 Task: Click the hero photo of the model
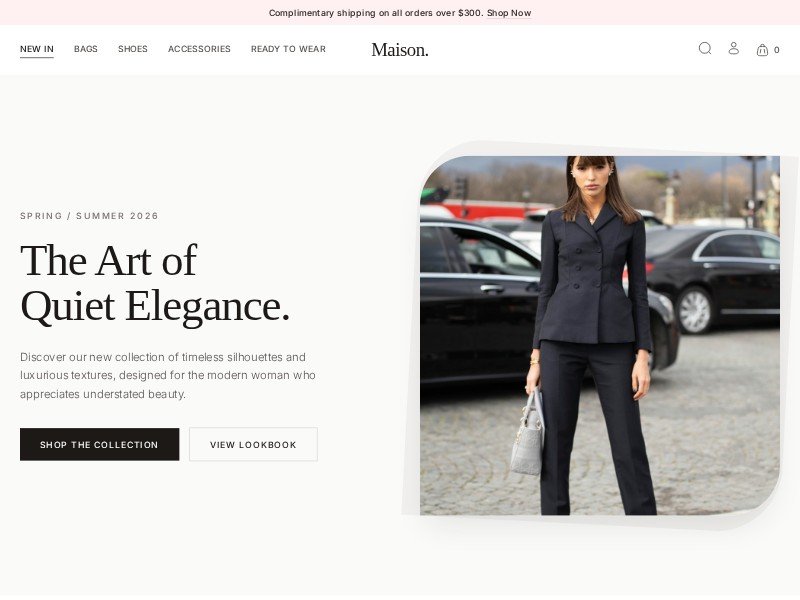click(600, 336)
